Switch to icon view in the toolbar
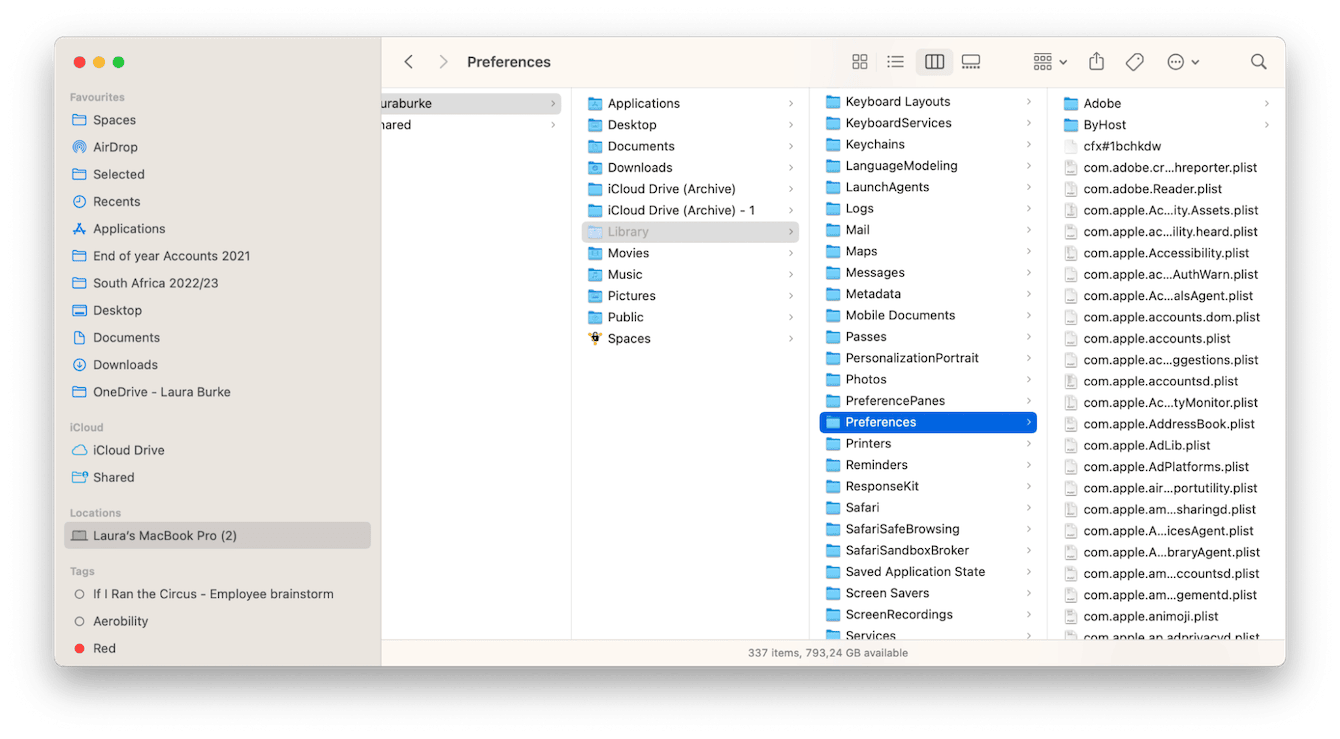Image resolution: width=1340 pixels, height=739 pixels. click(x=859, y=61)
